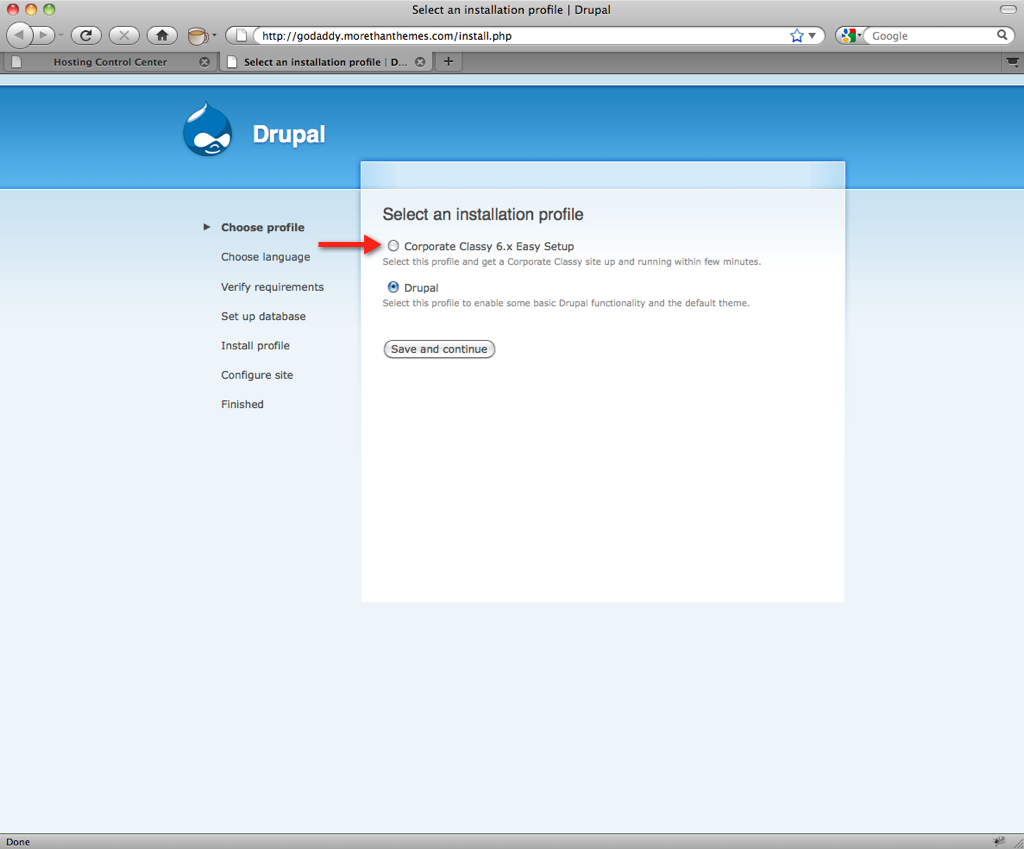Reload the page with the refresh button
Screen dimensions: 1024x849
(x=86, y=35)
